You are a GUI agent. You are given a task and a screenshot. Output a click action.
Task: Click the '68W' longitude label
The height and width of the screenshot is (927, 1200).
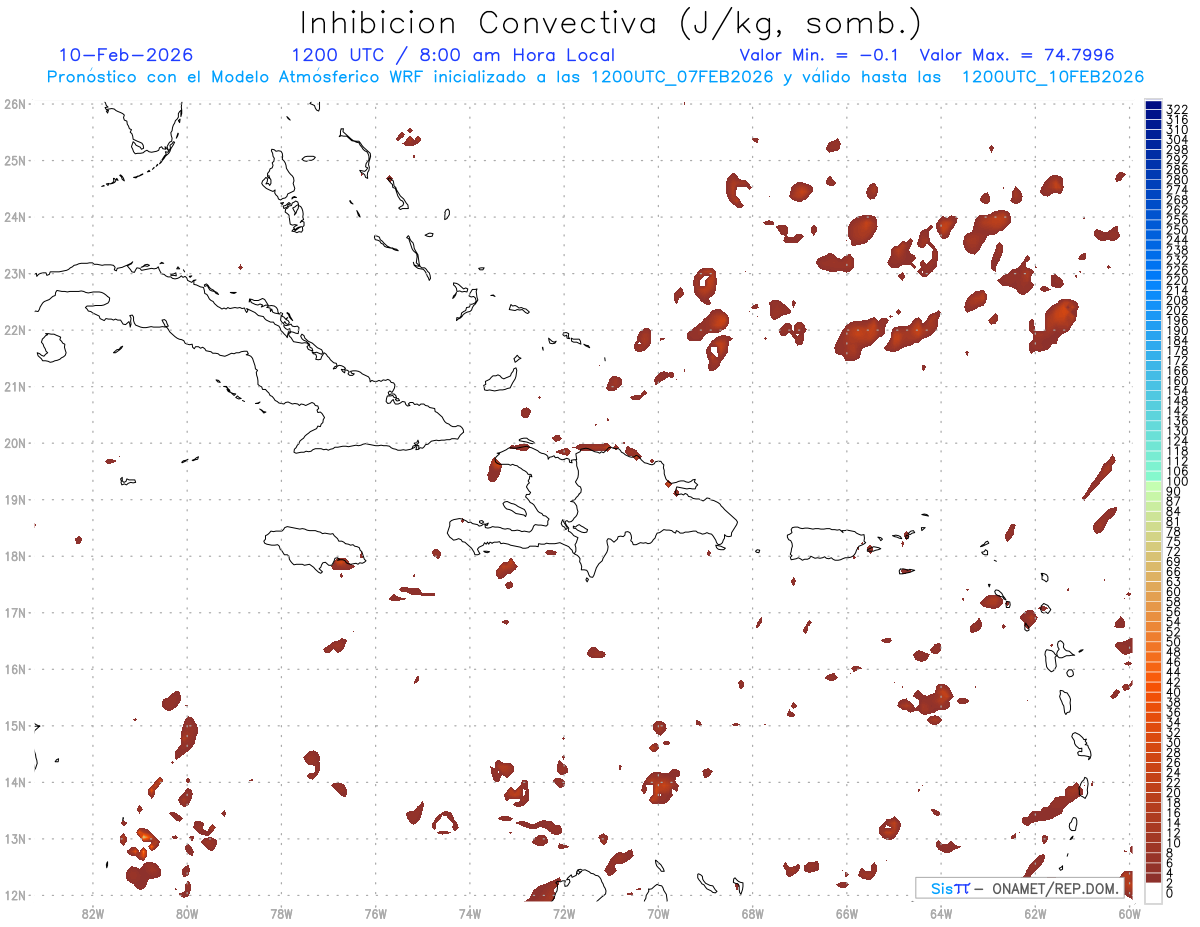tap(752, 912)
